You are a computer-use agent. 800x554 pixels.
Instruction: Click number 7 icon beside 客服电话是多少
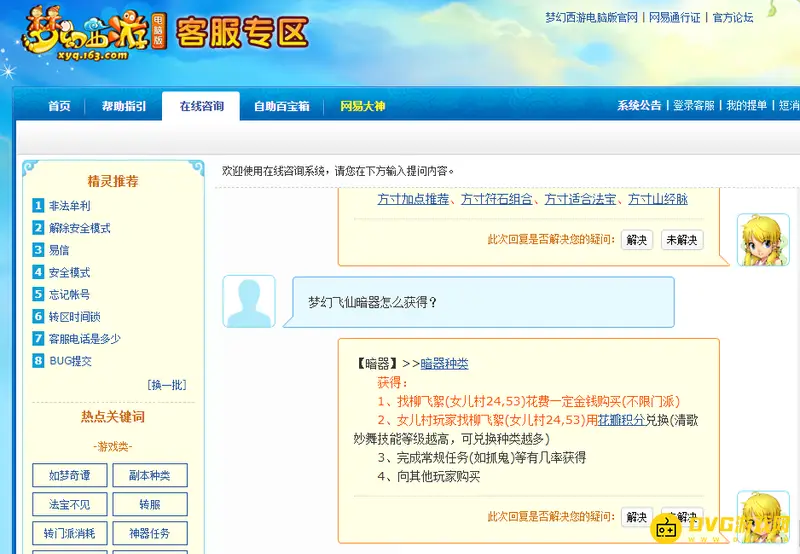(38, 338)
